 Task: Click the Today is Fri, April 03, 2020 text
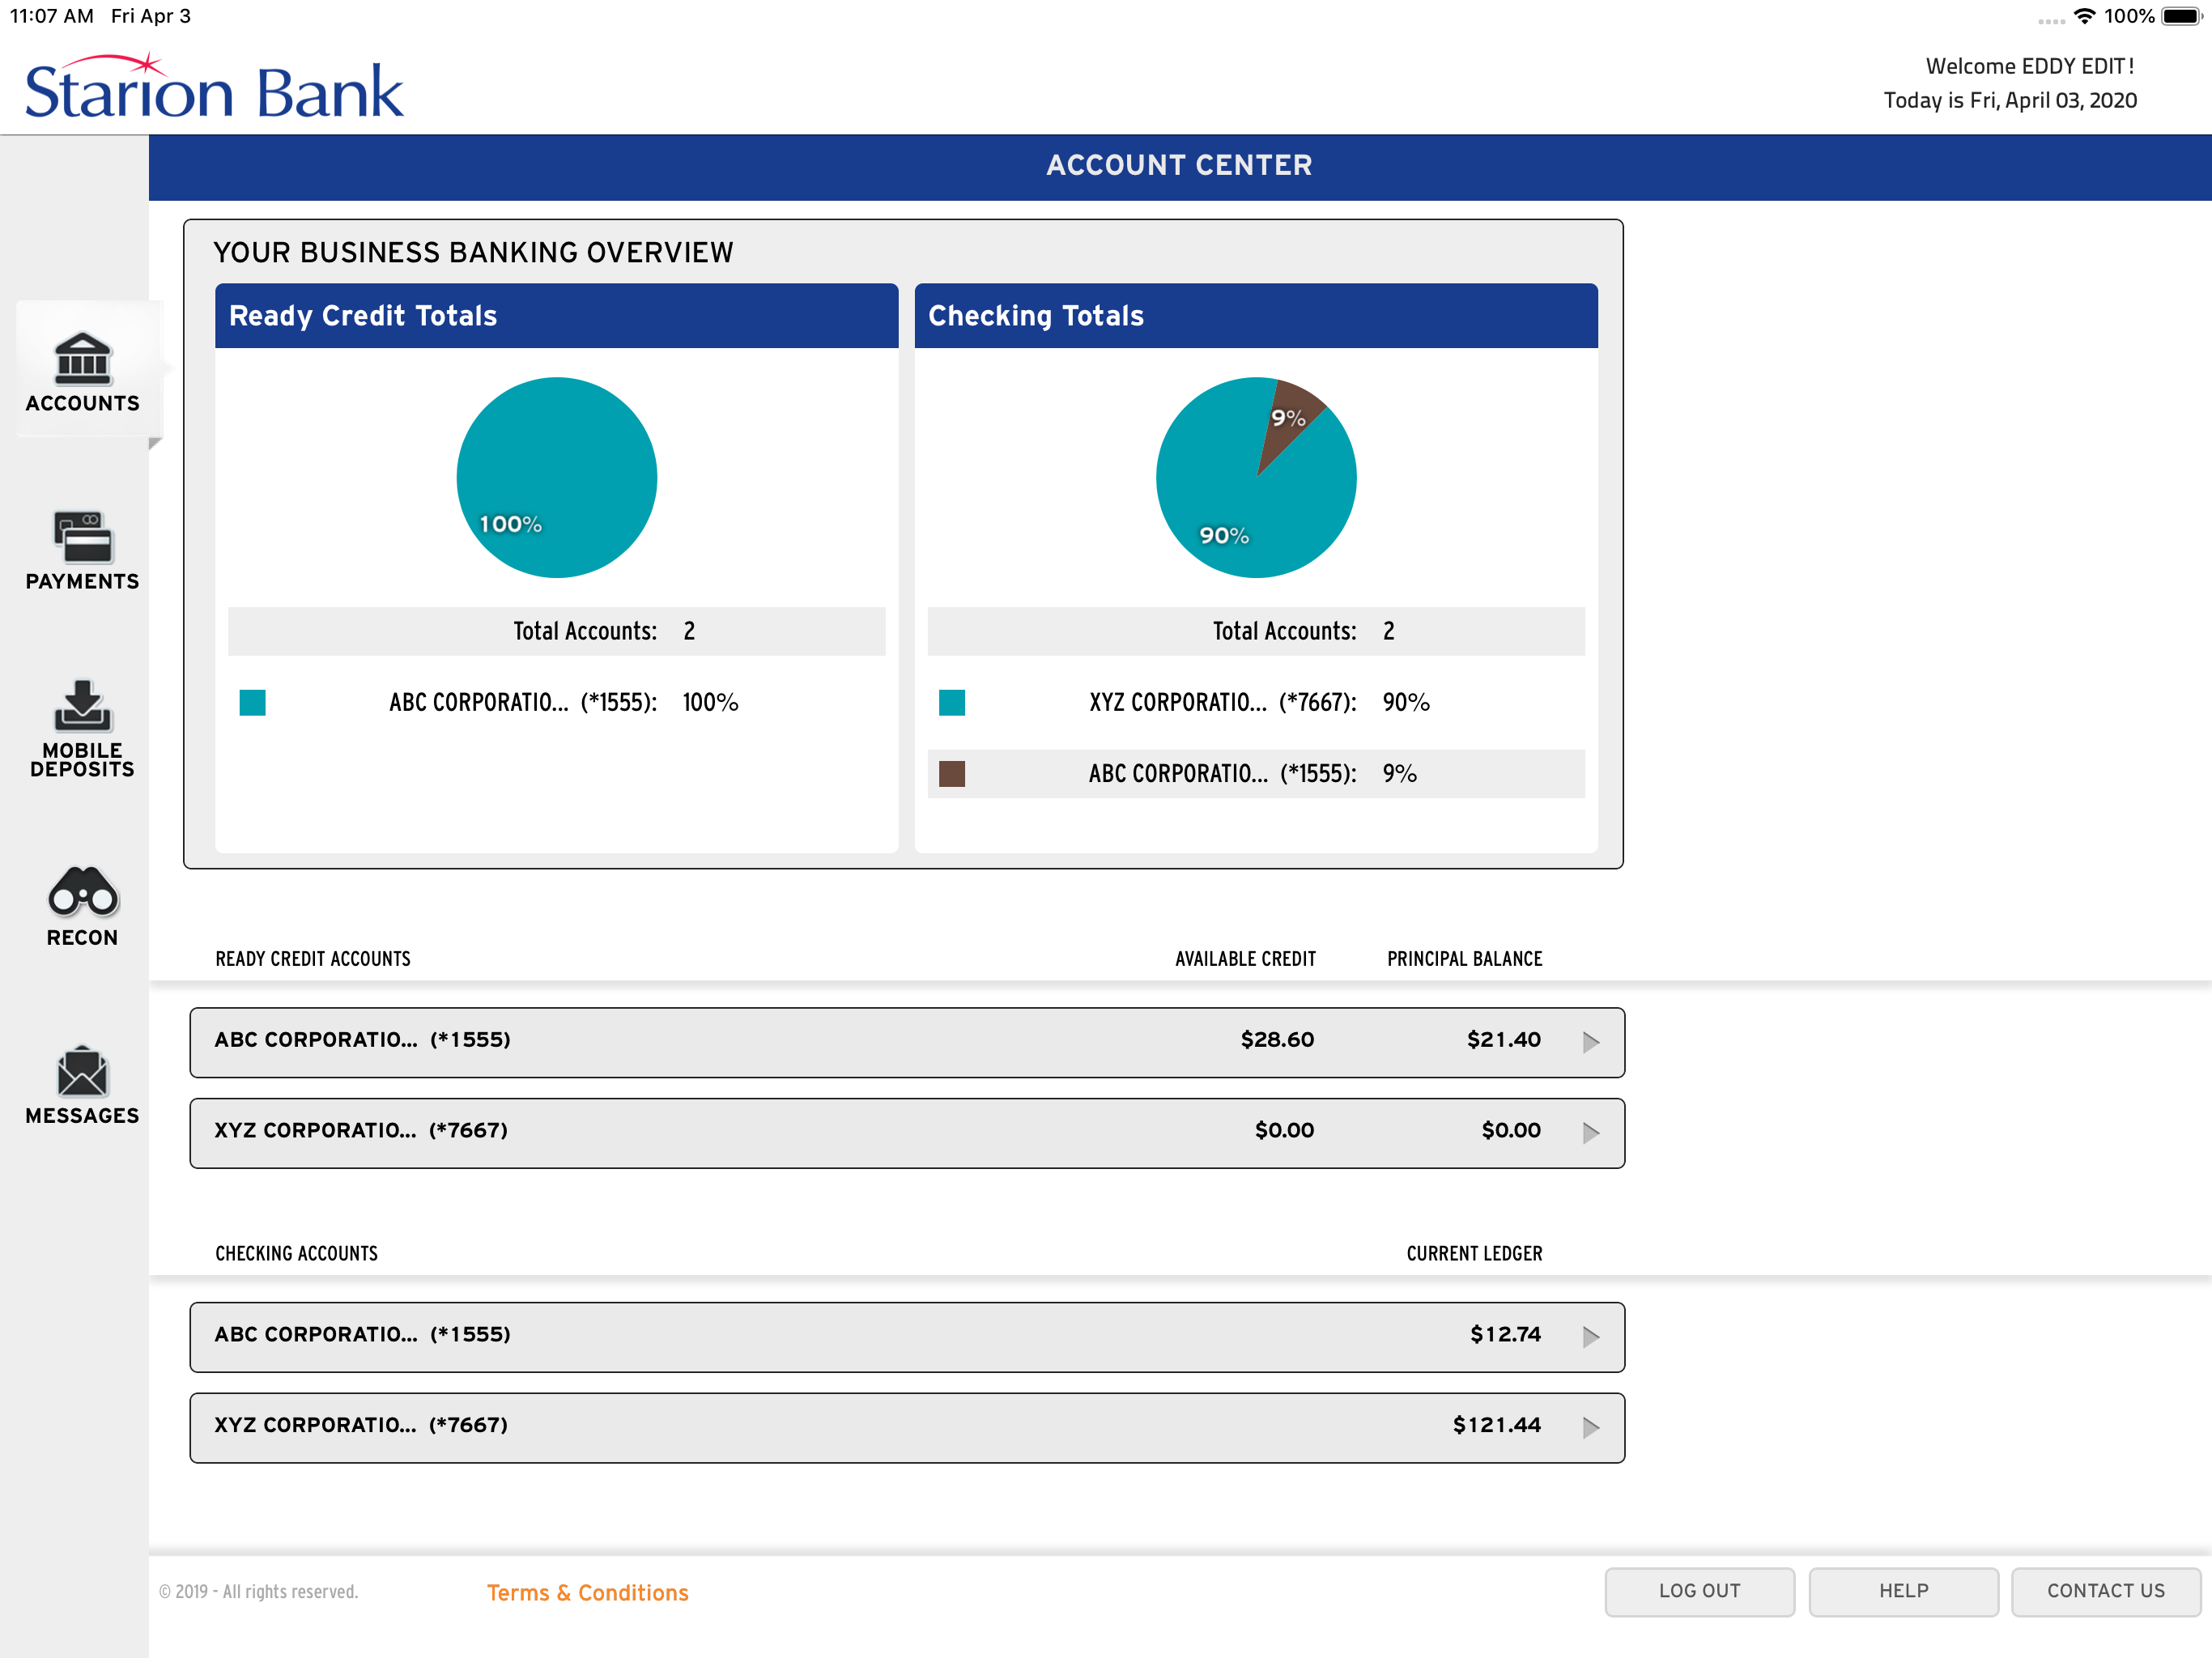[2010, 101]
